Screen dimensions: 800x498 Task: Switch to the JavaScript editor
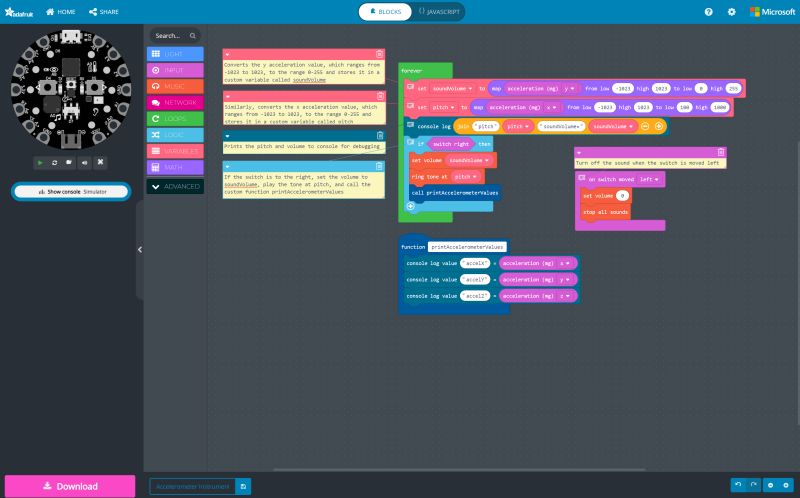tap(439, 12)
